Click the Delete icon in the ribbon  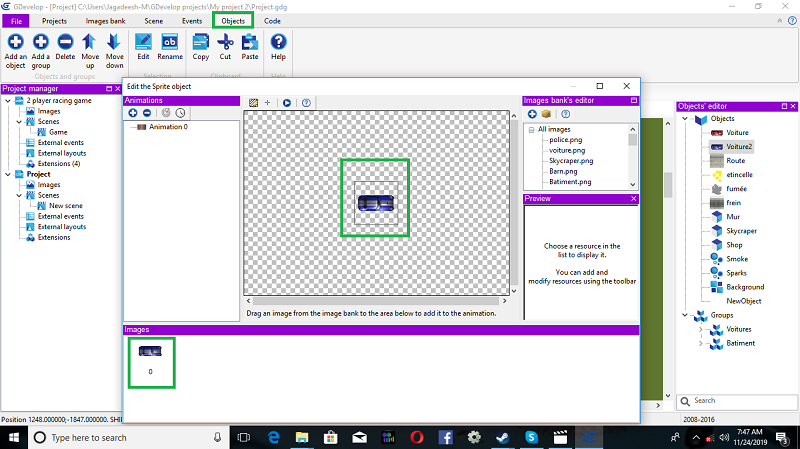65,42
